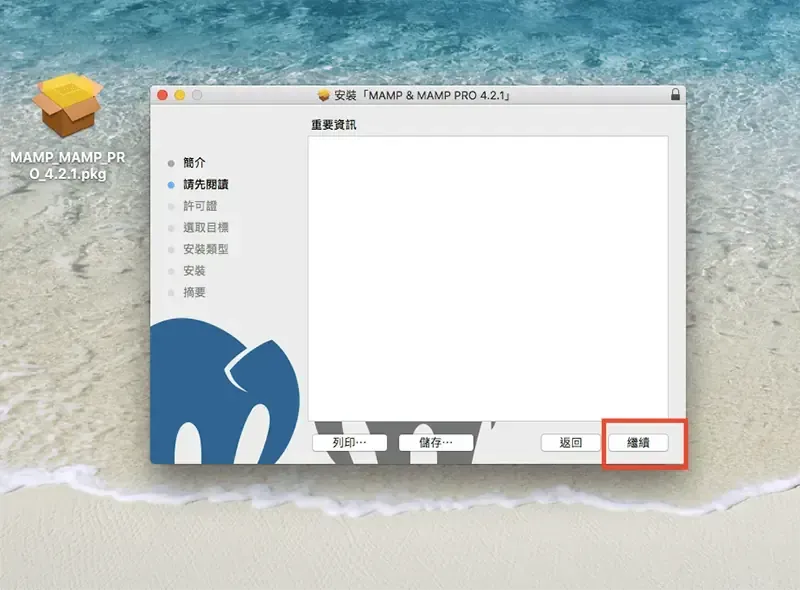Click the 儲存… (Save) button
The width and height of the screenshot is (800, 590).
[436, 442]
